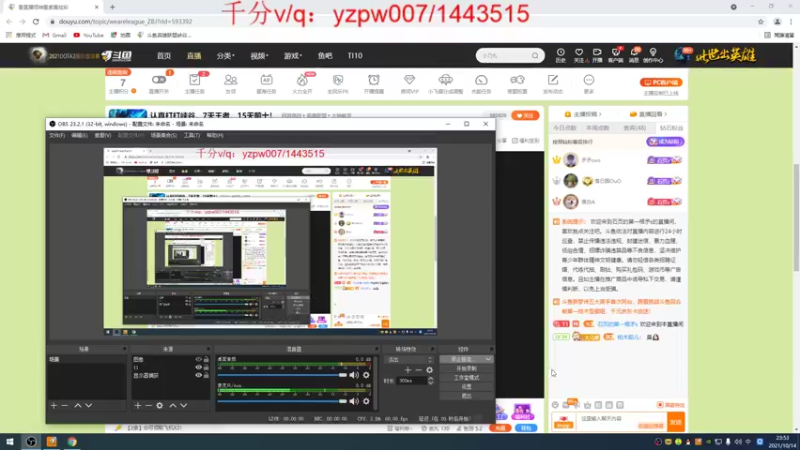This screenshot has height=450, width=800.
Task: Adjust microphone volume slider in OBS
Action: [x=283, y=401]
